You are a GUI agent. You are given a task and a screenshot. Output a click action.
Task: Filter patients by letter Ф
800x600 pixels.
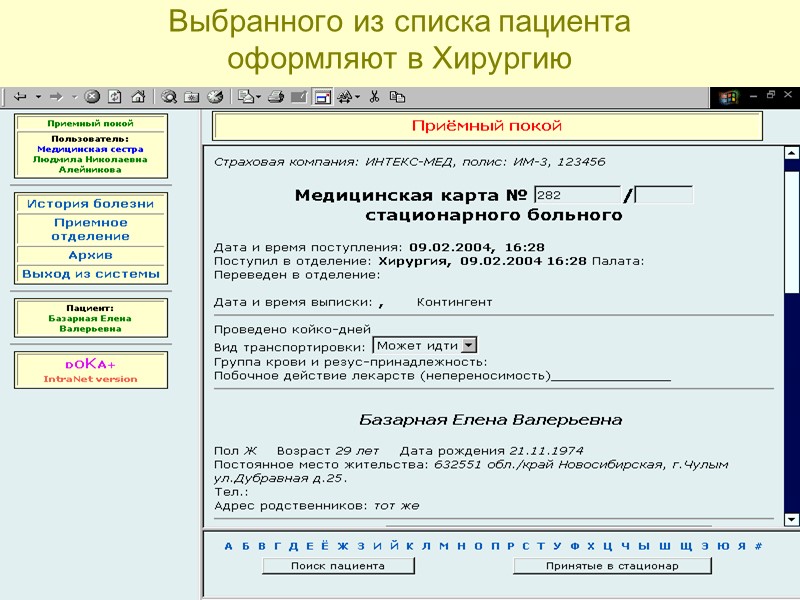point(574,546)
